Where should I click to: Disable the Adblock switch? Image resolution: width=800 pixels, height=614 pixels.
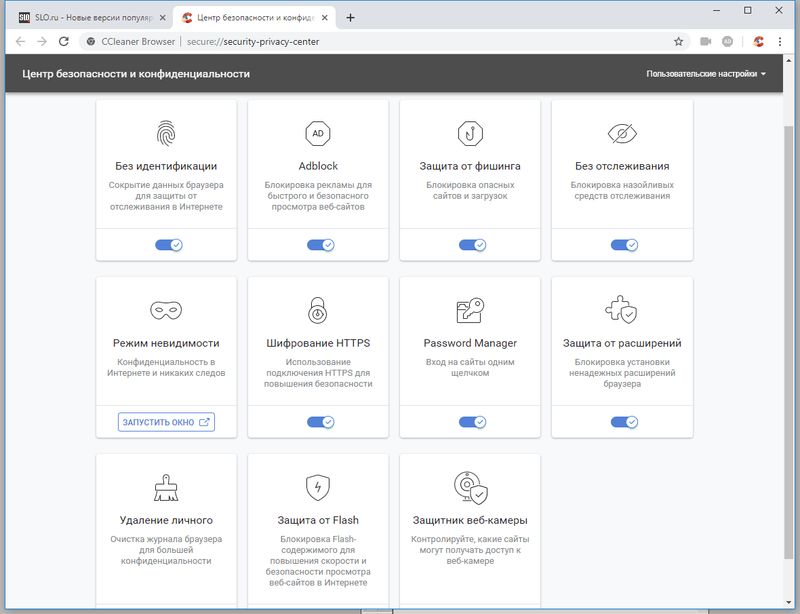coord(320,245)
